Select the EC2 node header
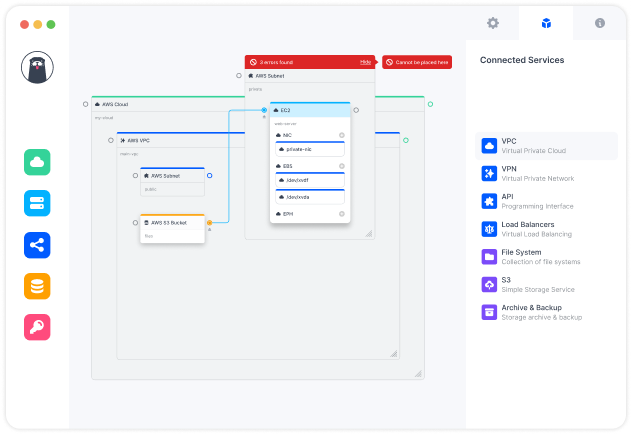Image resolution: width=632 pixels, height=435 pixels. pyautogui.click(x=310, y=110)
